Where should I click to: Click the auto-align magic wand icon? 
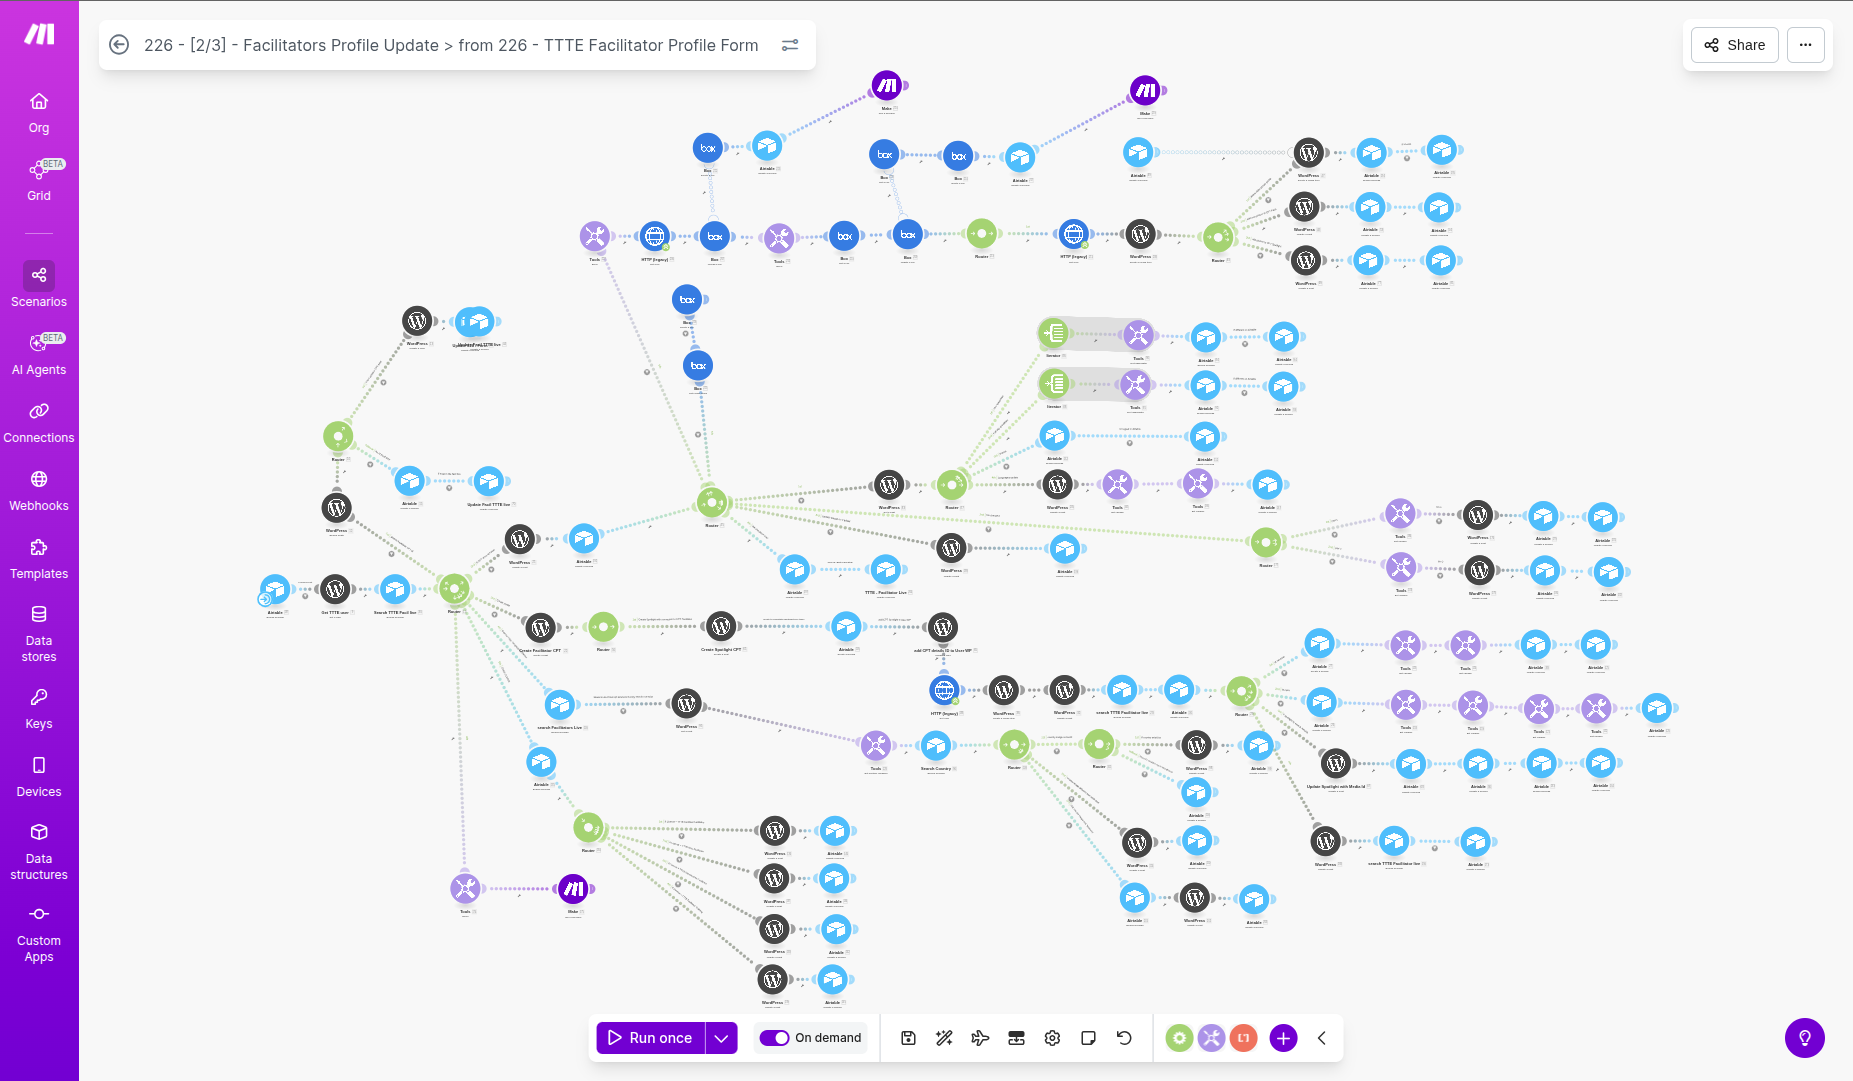(x=944, y=1038)
